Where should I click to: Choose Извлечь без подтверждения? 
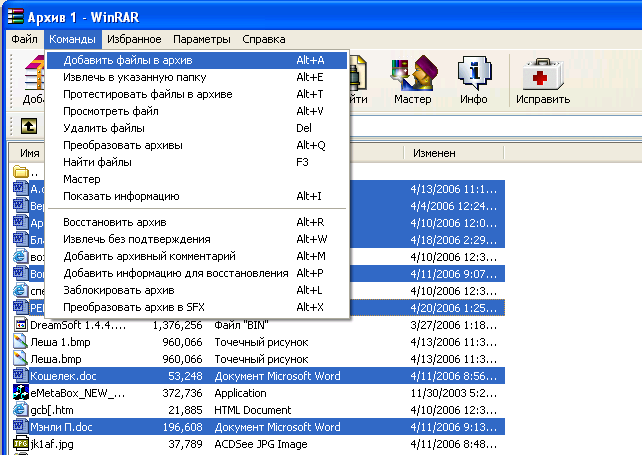click(197, 239)
